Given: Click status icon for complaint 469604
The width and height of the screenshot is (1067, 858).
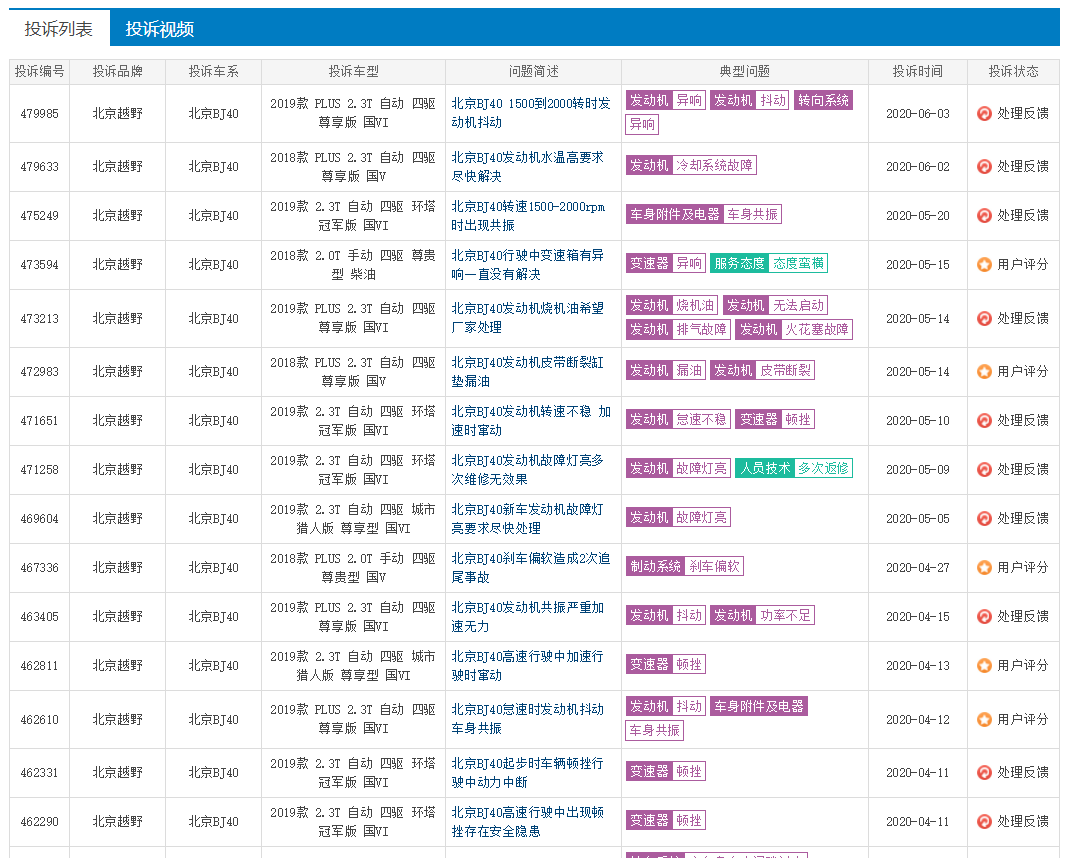Looking at the screenshot, I should pos(984,518).
